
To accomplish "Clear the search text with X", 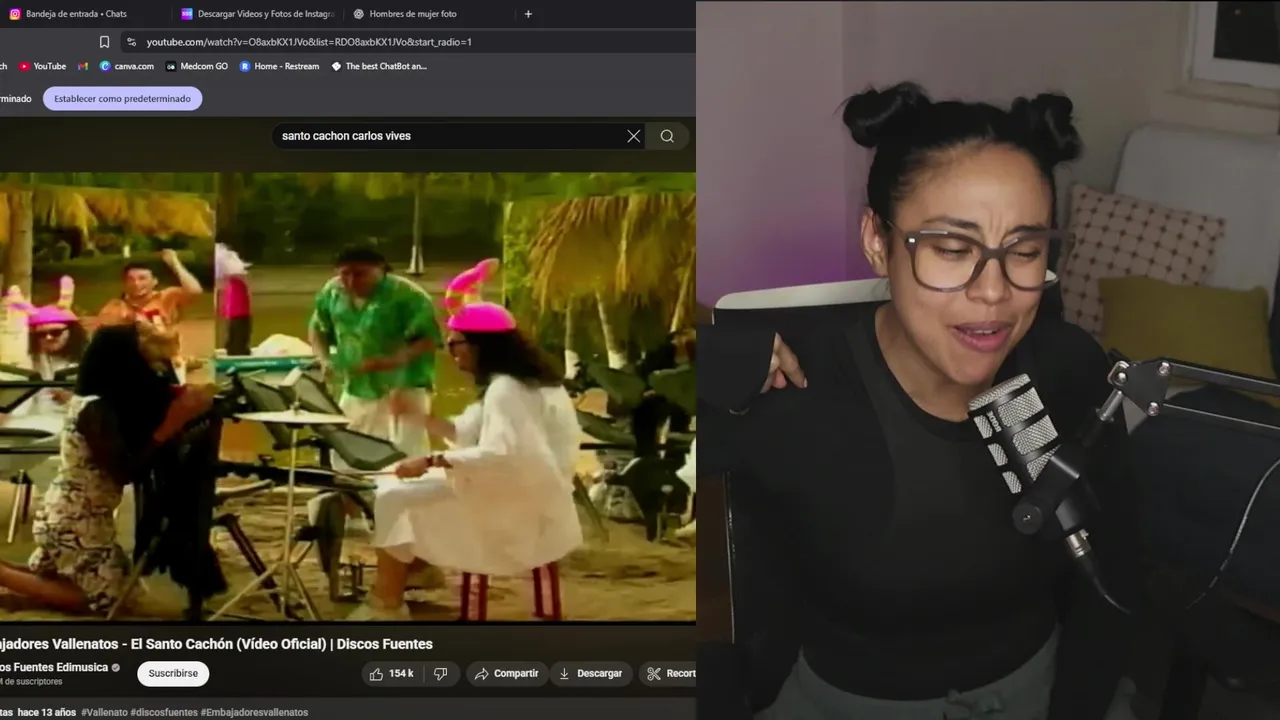I will pos(634,136).
